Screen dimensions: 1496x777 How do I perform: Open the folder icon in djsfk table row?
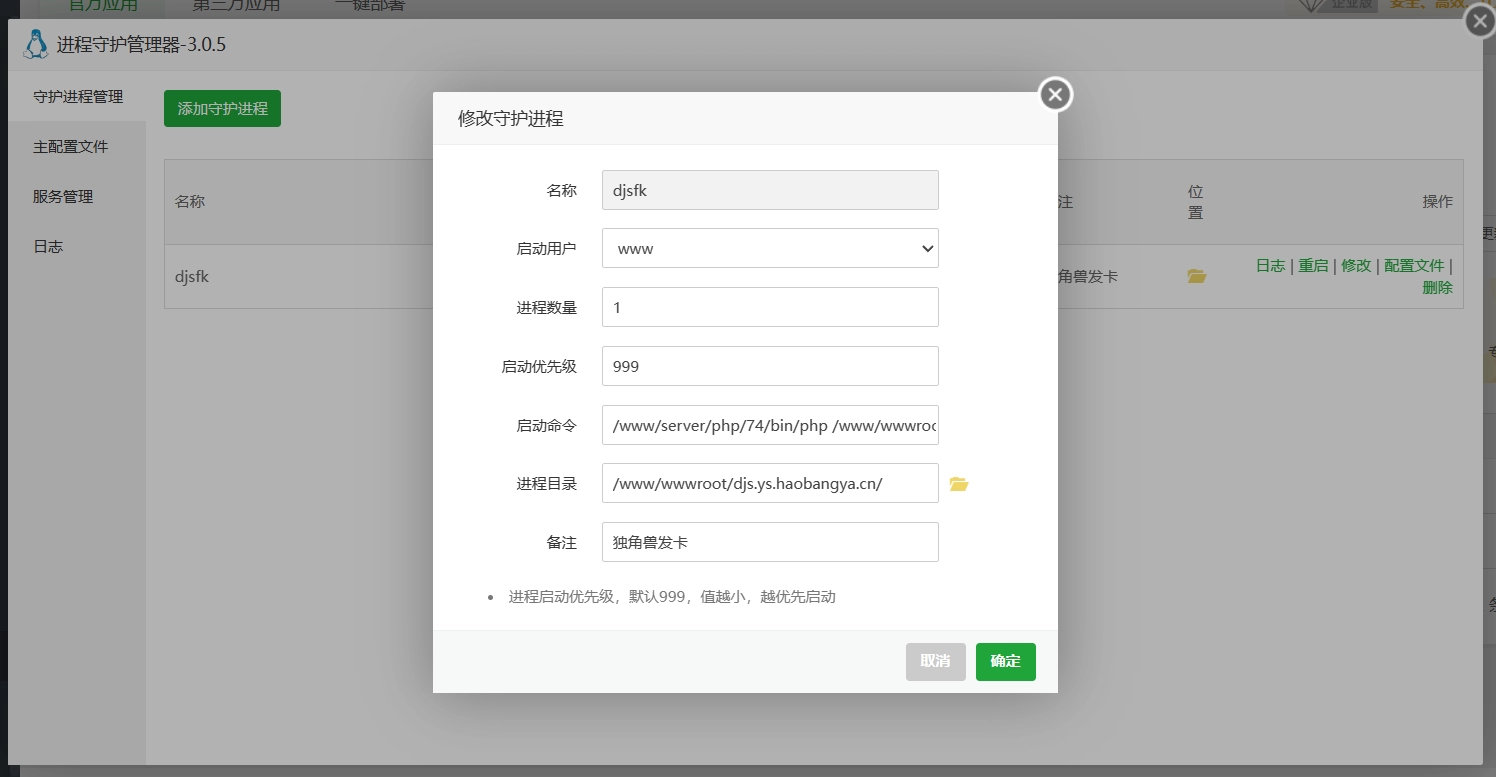[1197, 276]
